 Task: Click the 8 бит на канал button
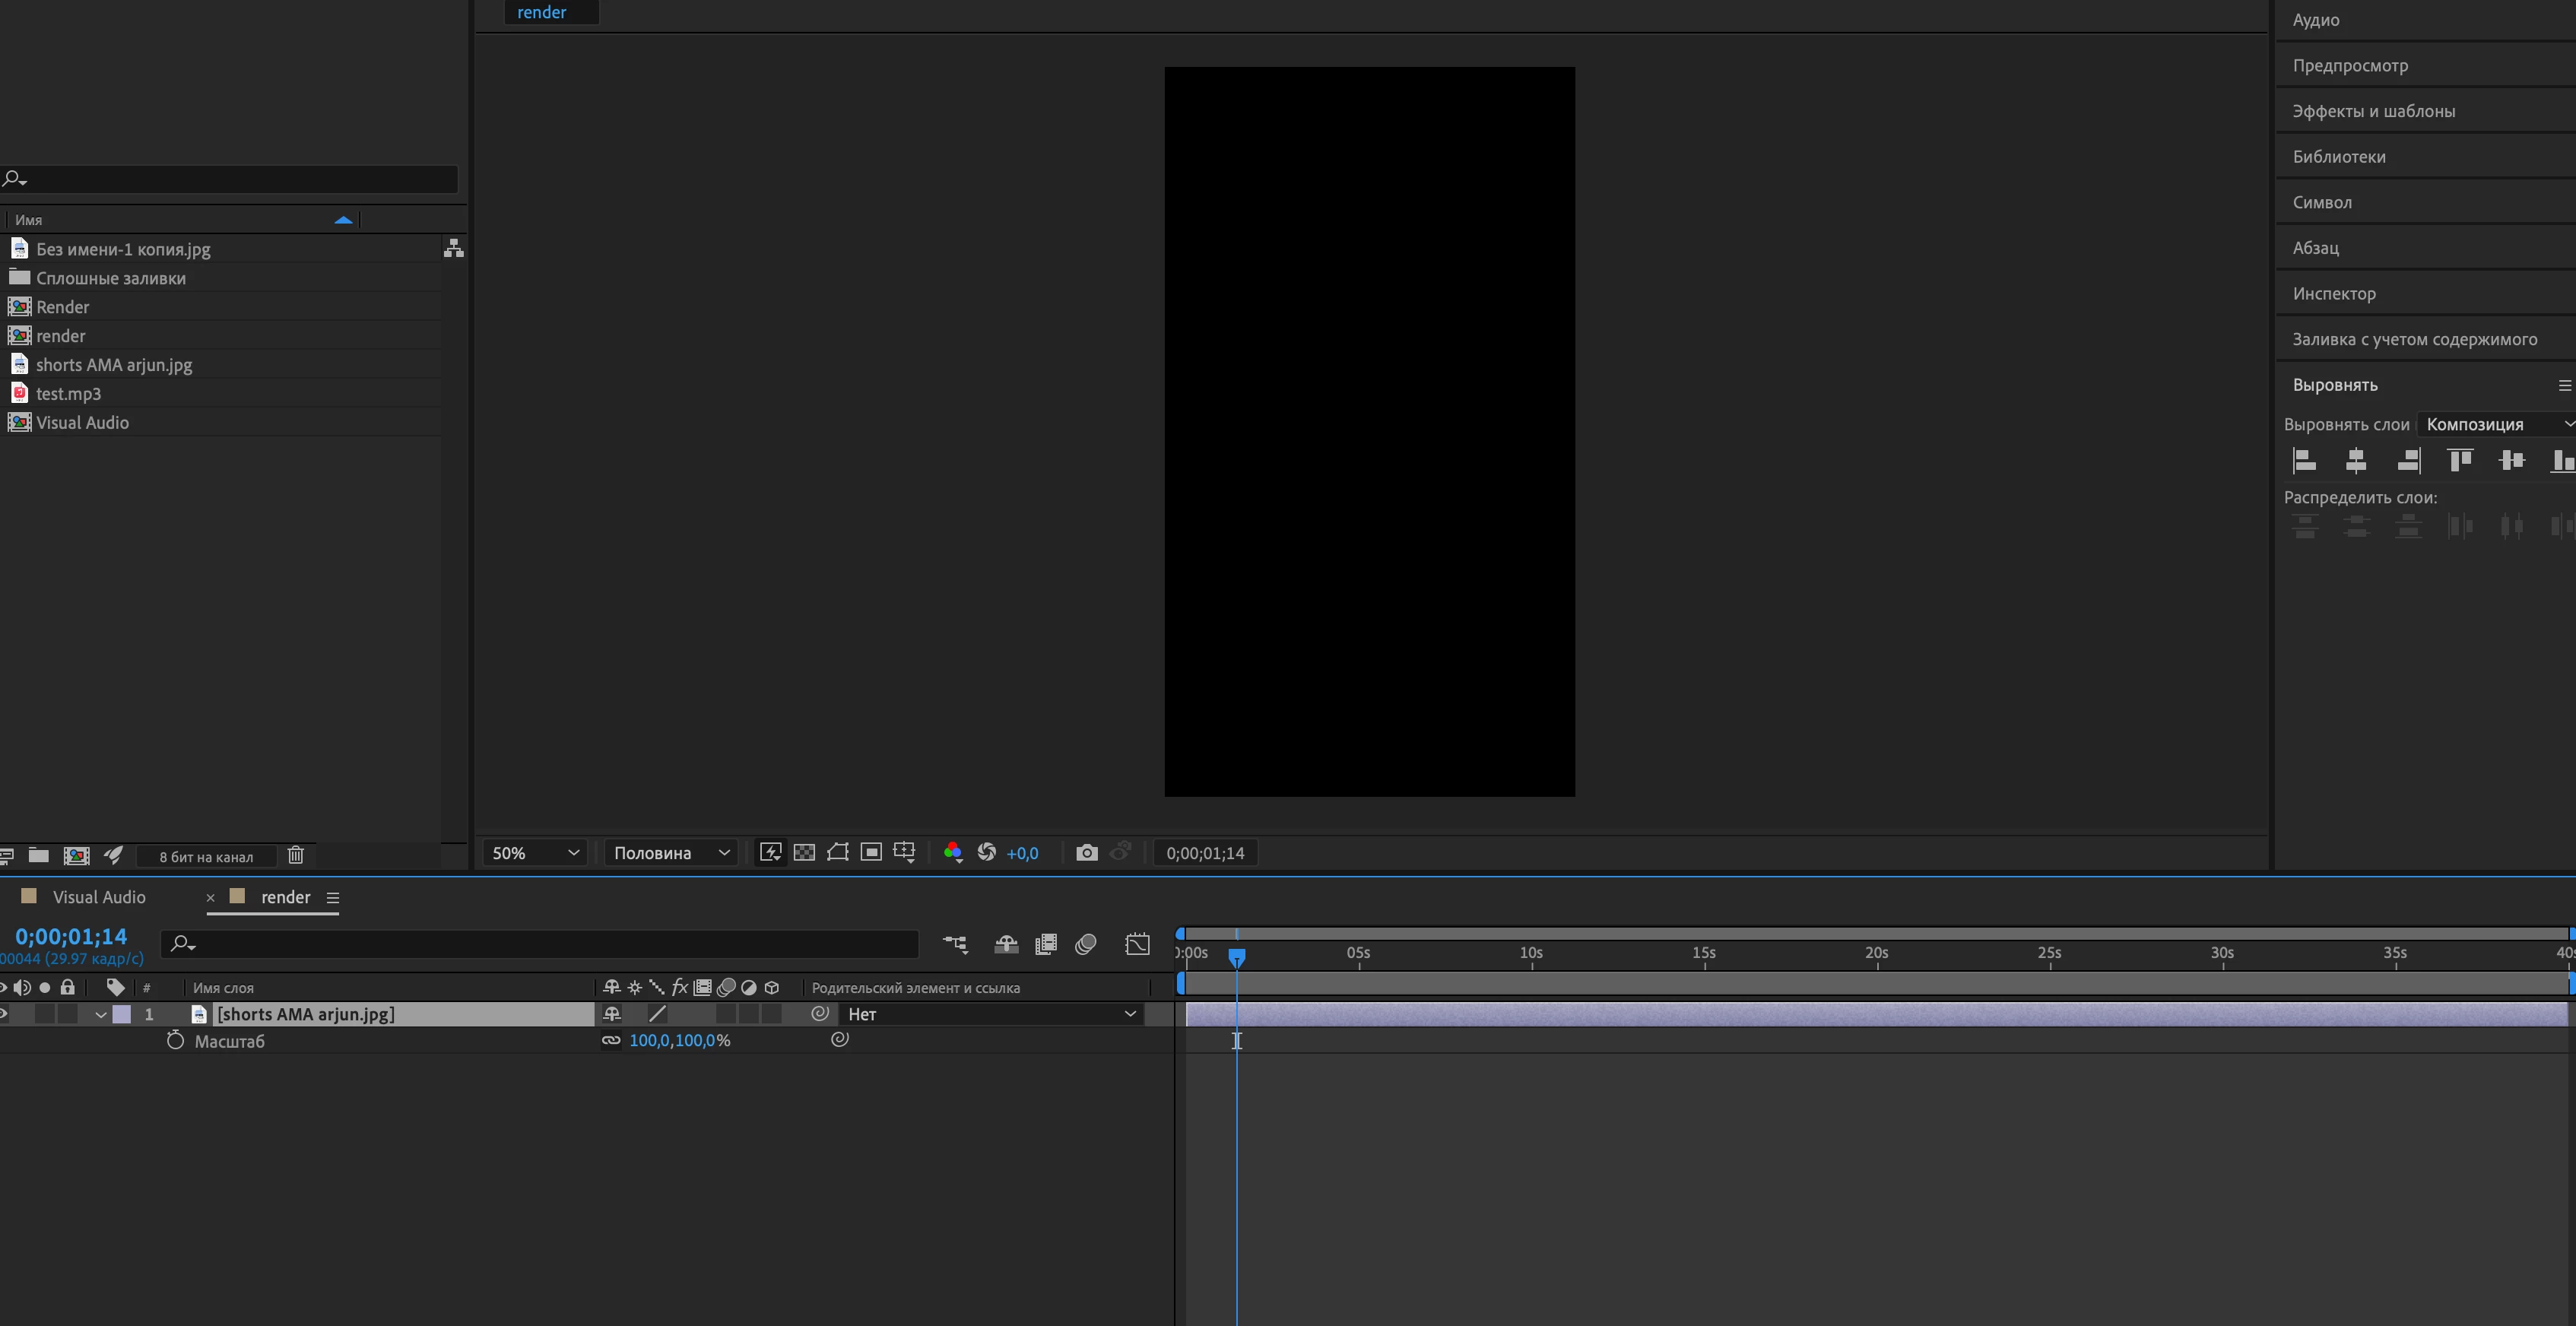pos(206,856)
